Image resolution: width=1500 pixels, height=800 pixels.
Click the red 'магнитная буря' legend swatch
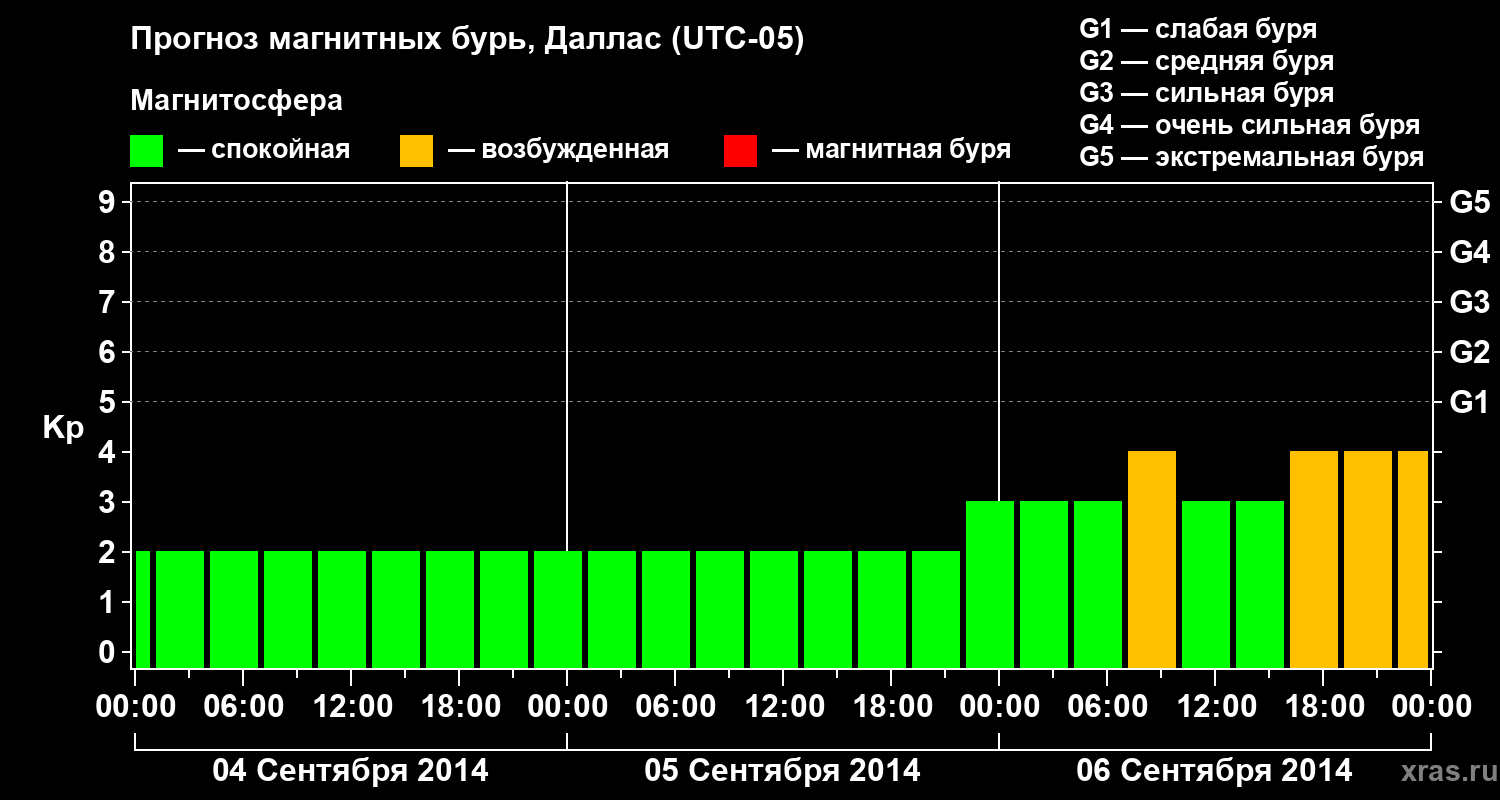740,151
